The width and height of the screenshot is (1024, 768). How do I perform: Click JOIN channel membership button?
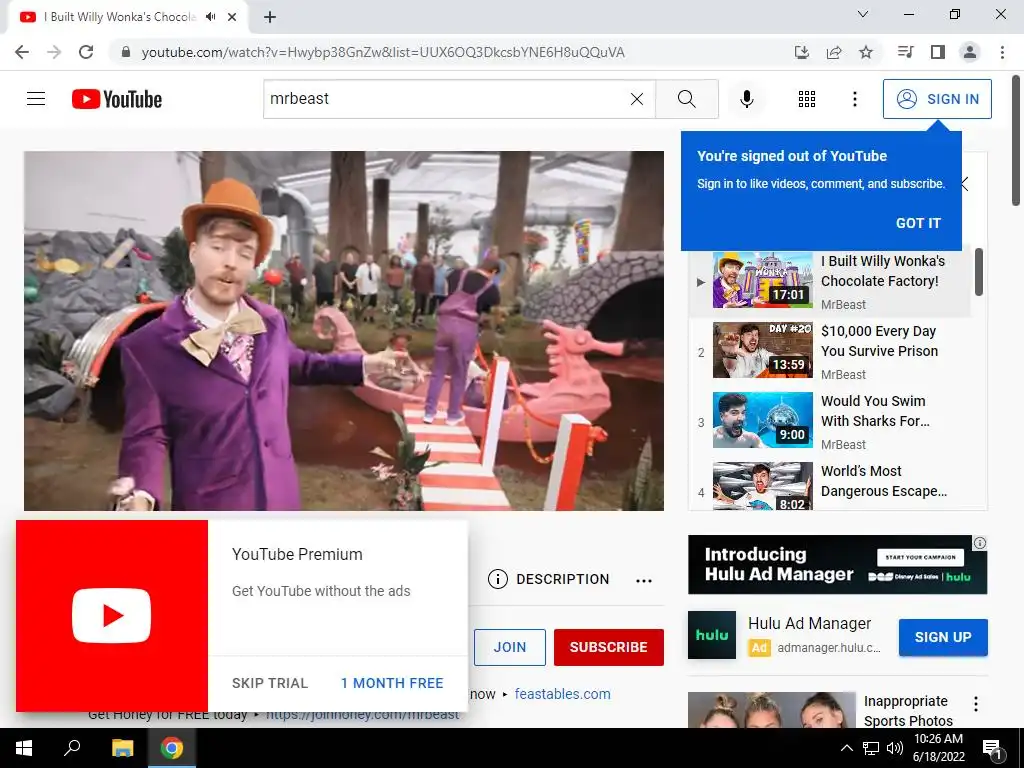click(x=509, y=647)
